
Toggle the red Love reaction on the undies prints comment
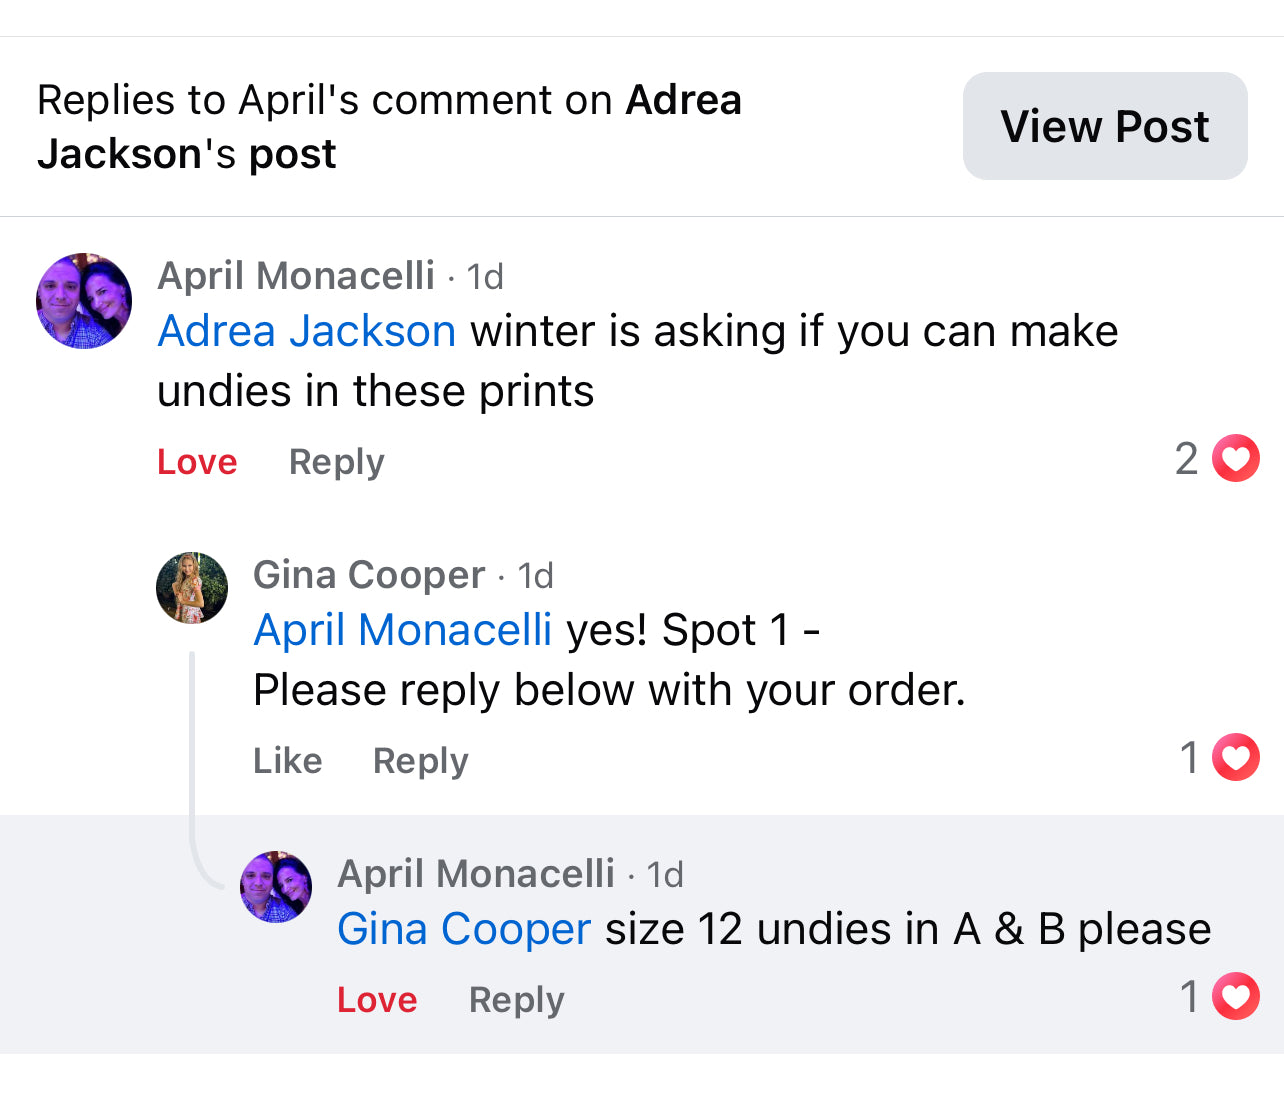pyautogui.click(x=197, y=462)
